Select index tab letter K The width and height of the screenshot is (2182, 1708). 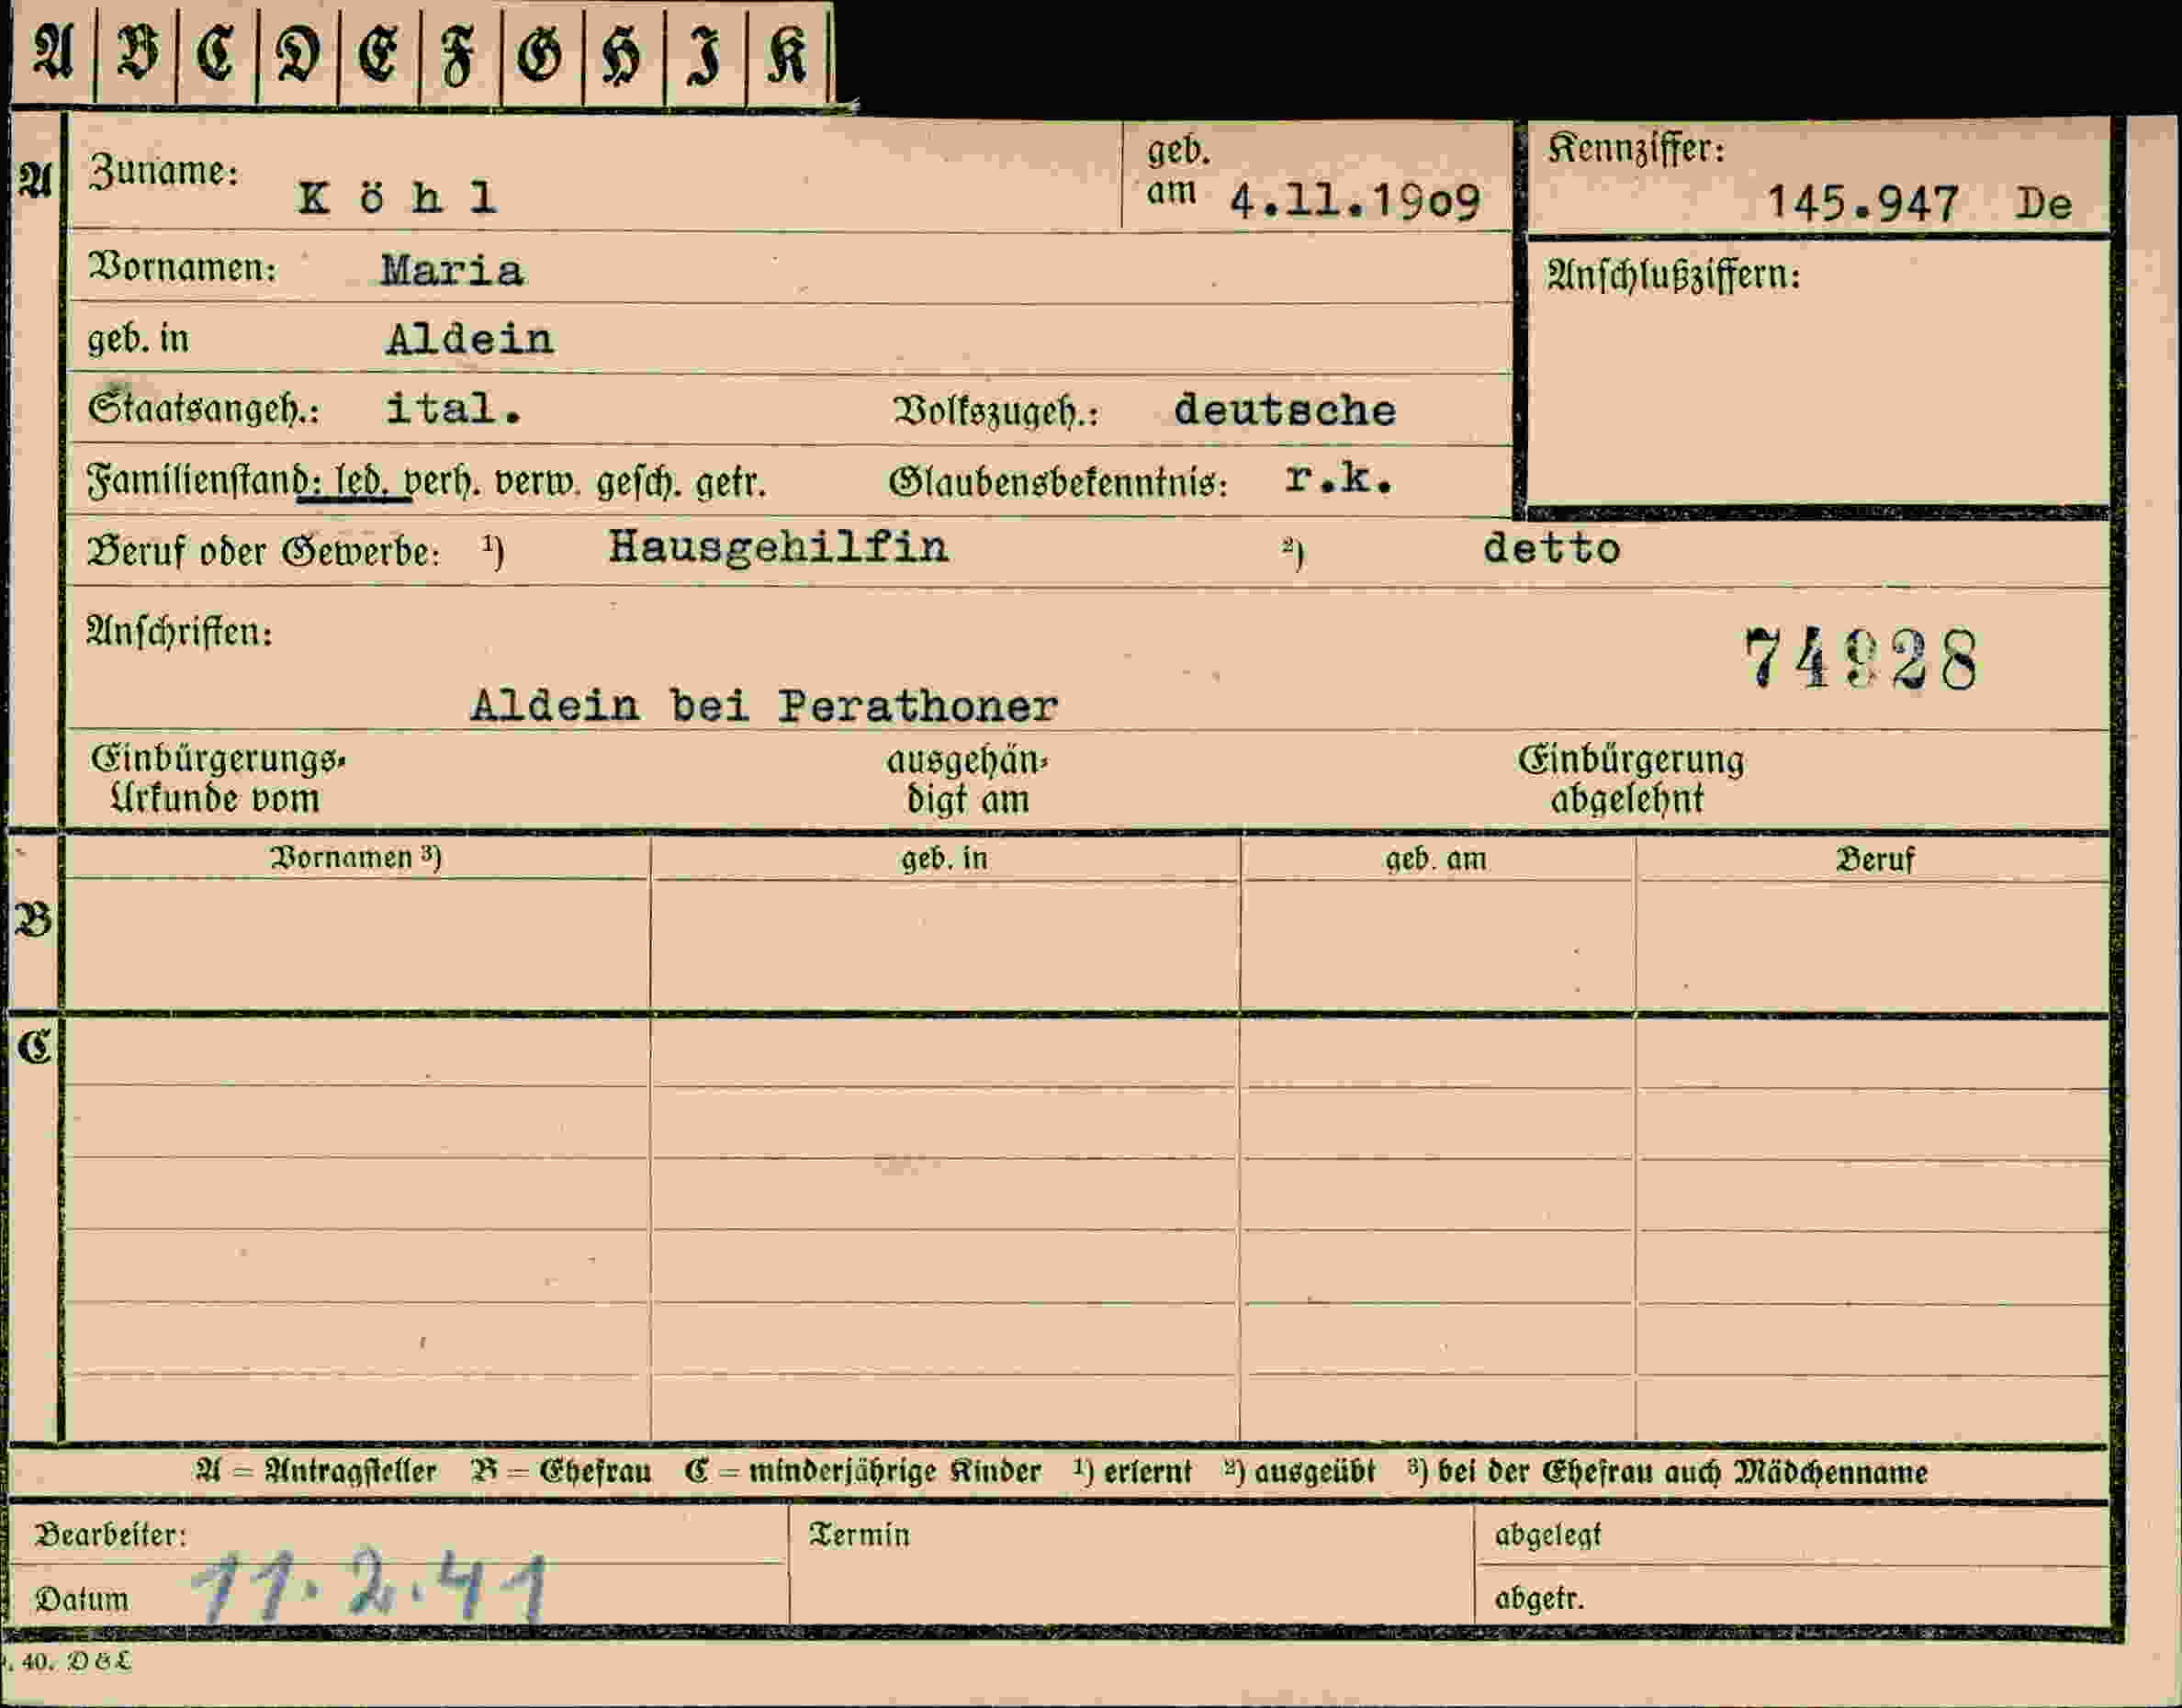[x=788, y=52]
